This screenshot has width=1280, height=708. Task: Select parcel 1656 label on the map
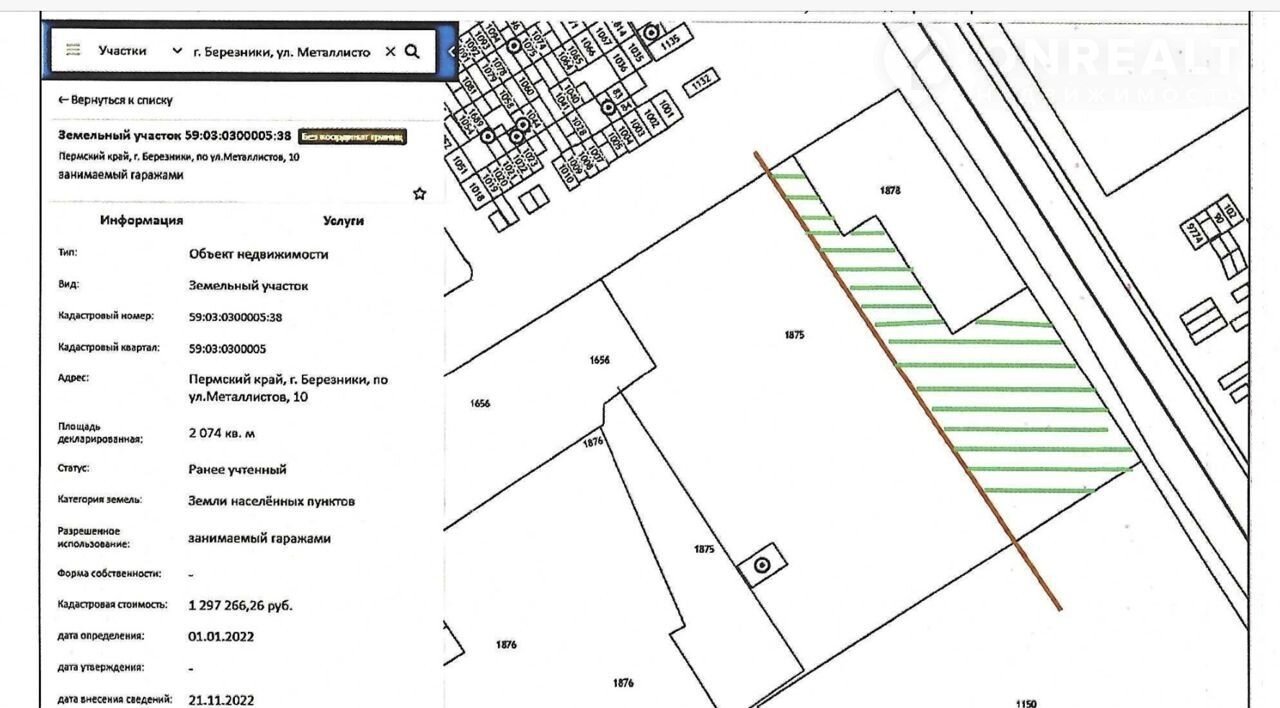point(599,359)
